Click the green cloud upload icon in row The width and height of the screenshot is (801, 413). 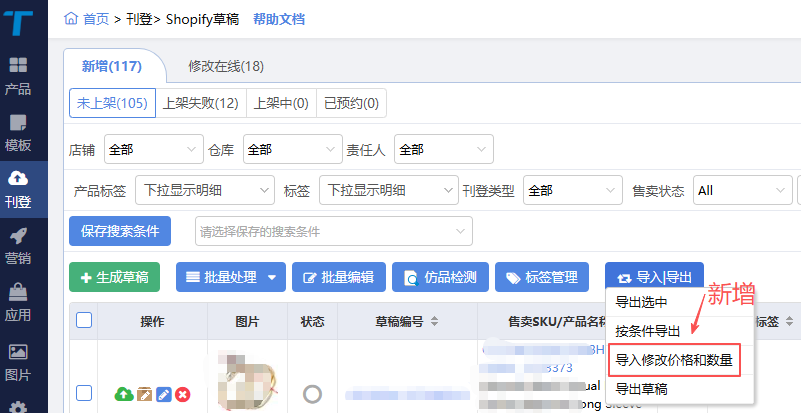(124, 395)
